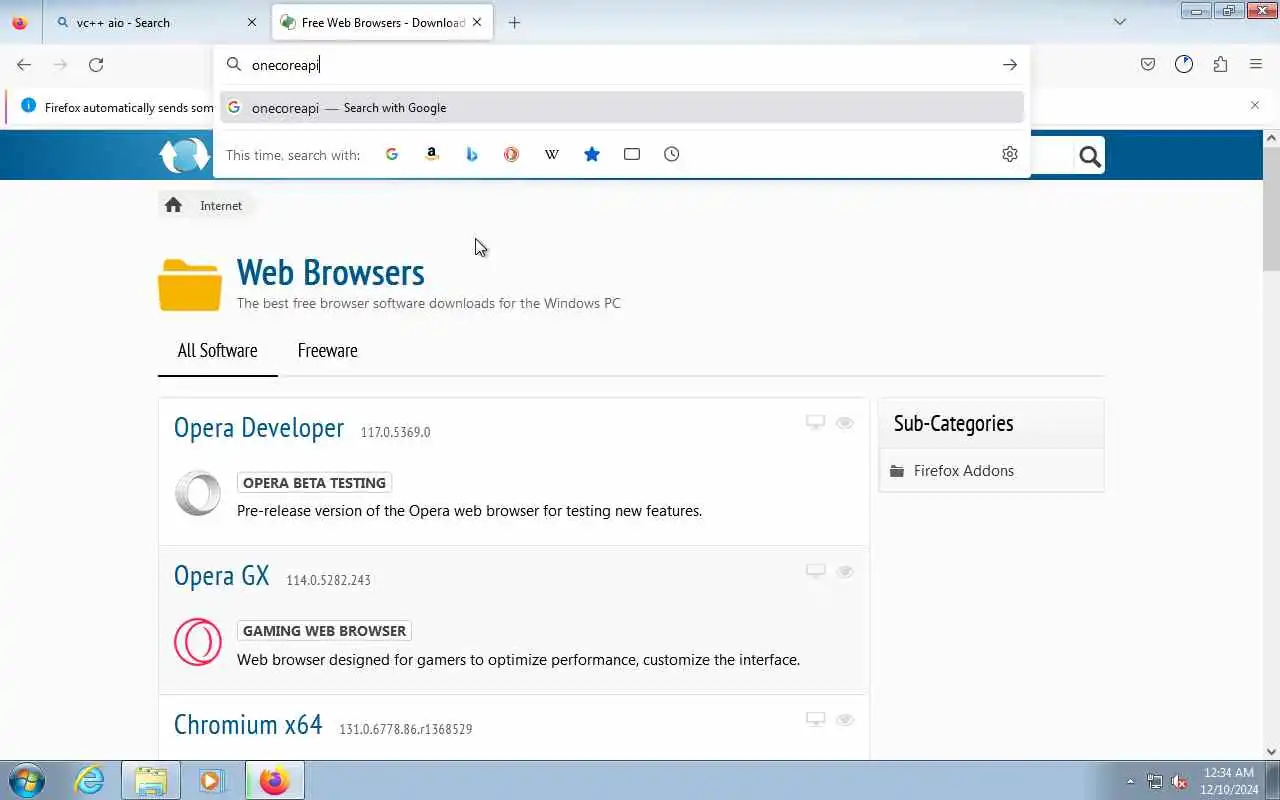Search with Wikipedia icon this time
Image resolution: width=1280 pixels, height=800 pixels.
pyautogui.click(x=551, y=154)
